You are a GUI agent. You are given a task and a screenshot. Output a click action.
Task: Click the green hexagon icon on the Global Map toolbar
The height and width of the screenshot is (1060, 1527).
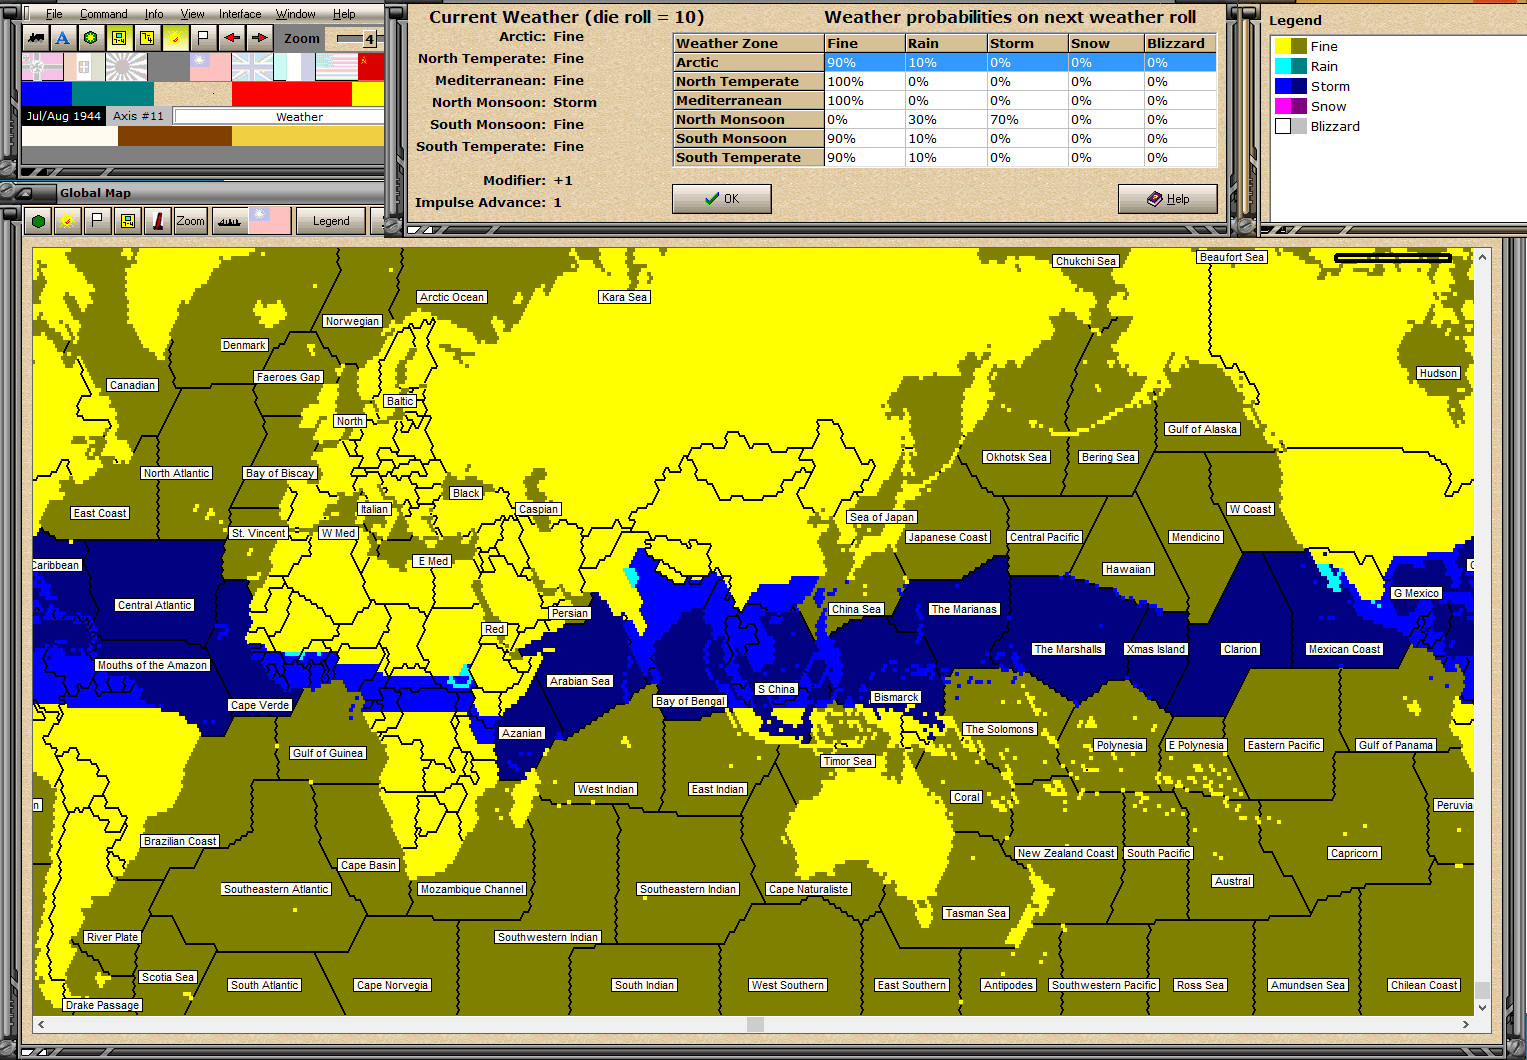pos(38,221)
